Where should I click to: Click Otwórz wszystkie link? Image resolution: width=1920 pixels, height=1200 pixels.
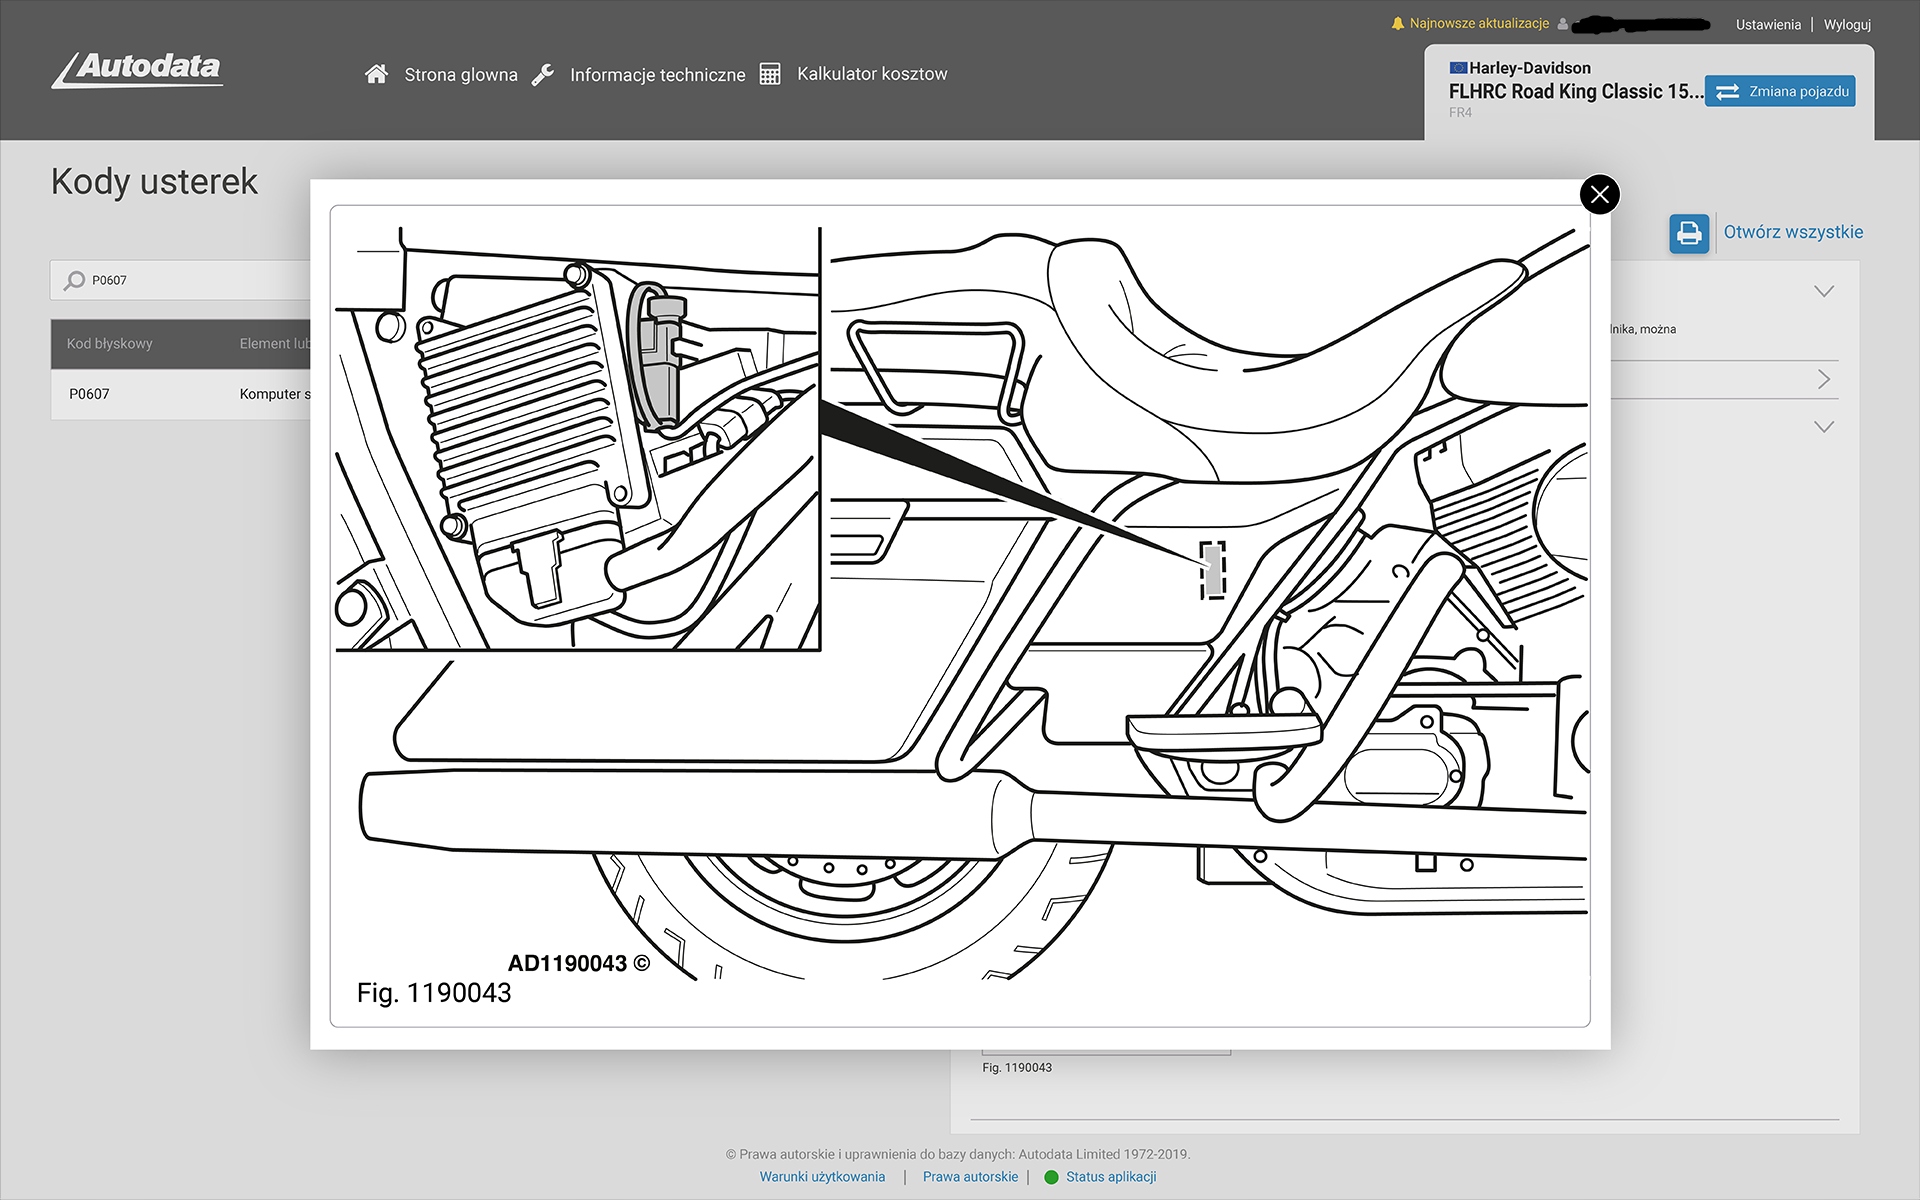(1792, 232)
